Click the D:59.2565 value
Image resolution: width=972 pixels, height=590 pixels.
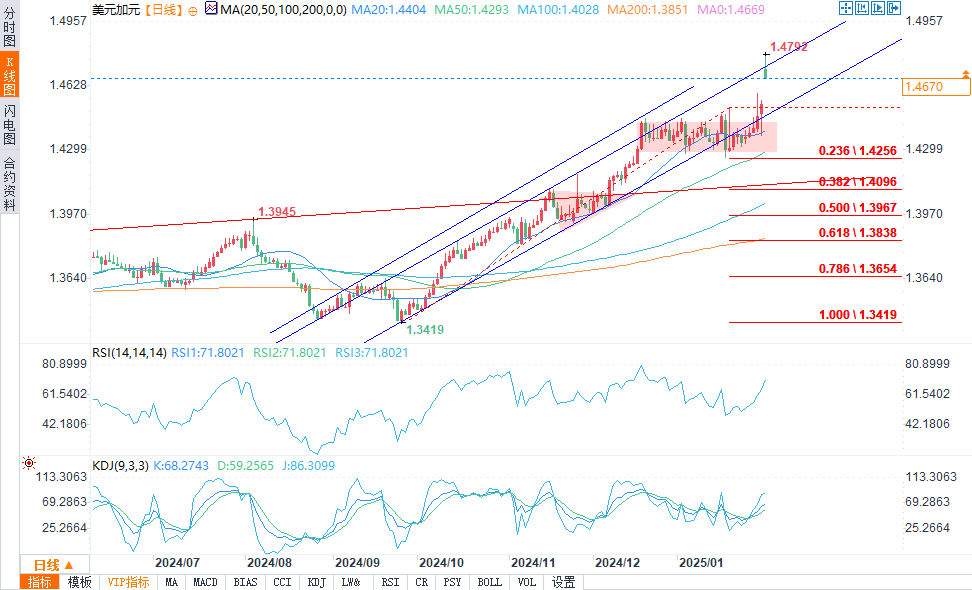[245, 465]
